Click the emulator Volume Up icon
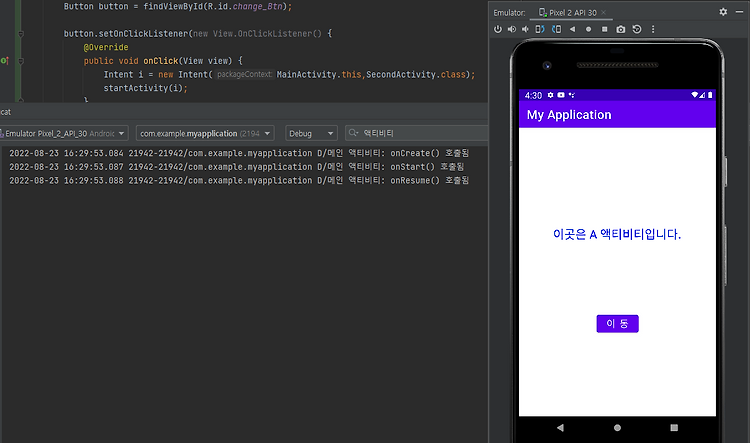This screenshot has width=750, height=443. (512, 29)
